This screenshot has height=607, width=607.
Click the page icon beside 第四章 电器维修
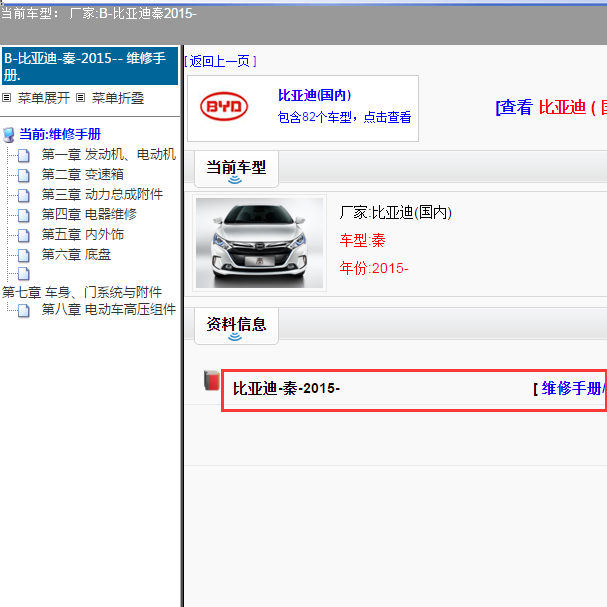click(24, 216)
